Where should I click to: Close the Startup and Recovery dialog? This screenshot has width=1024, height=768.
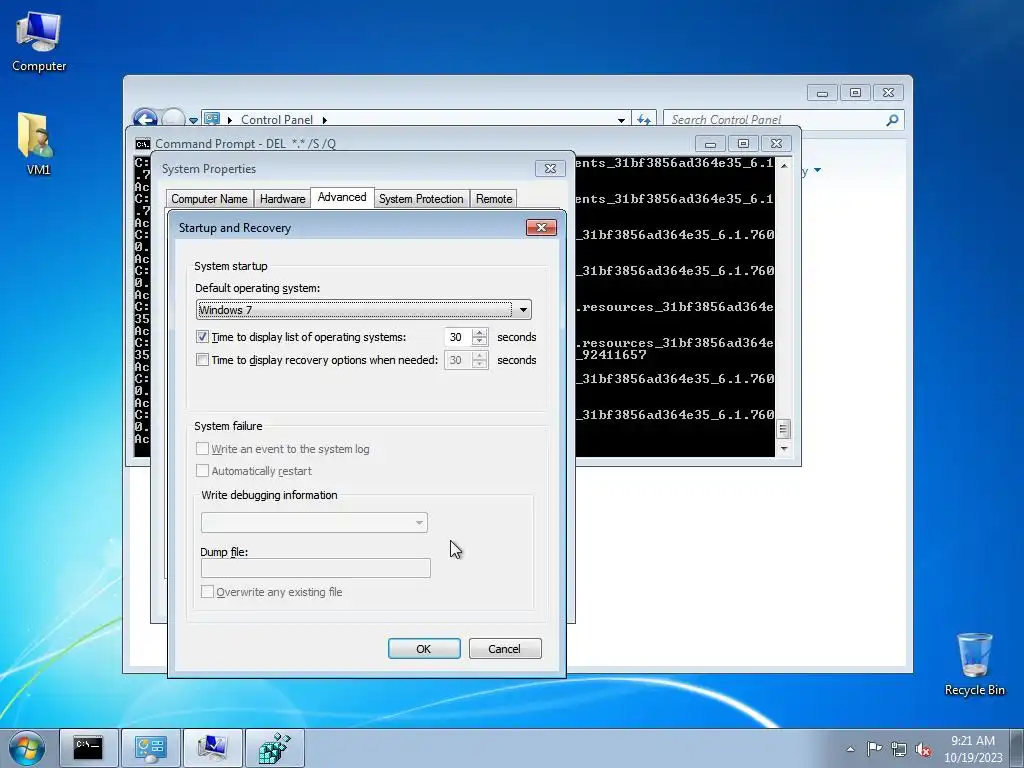541,227
